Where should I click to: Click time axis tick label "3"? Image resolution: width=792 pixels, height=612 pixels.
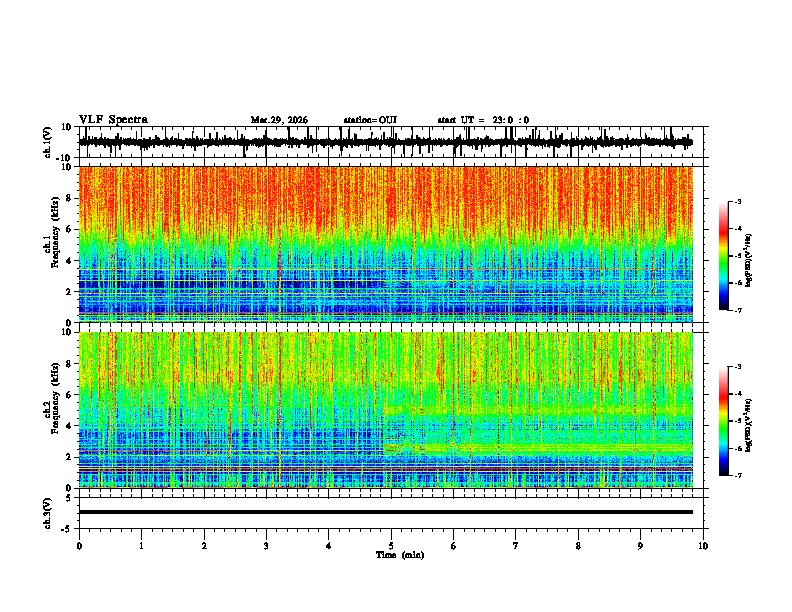click(x=266, y=546)
